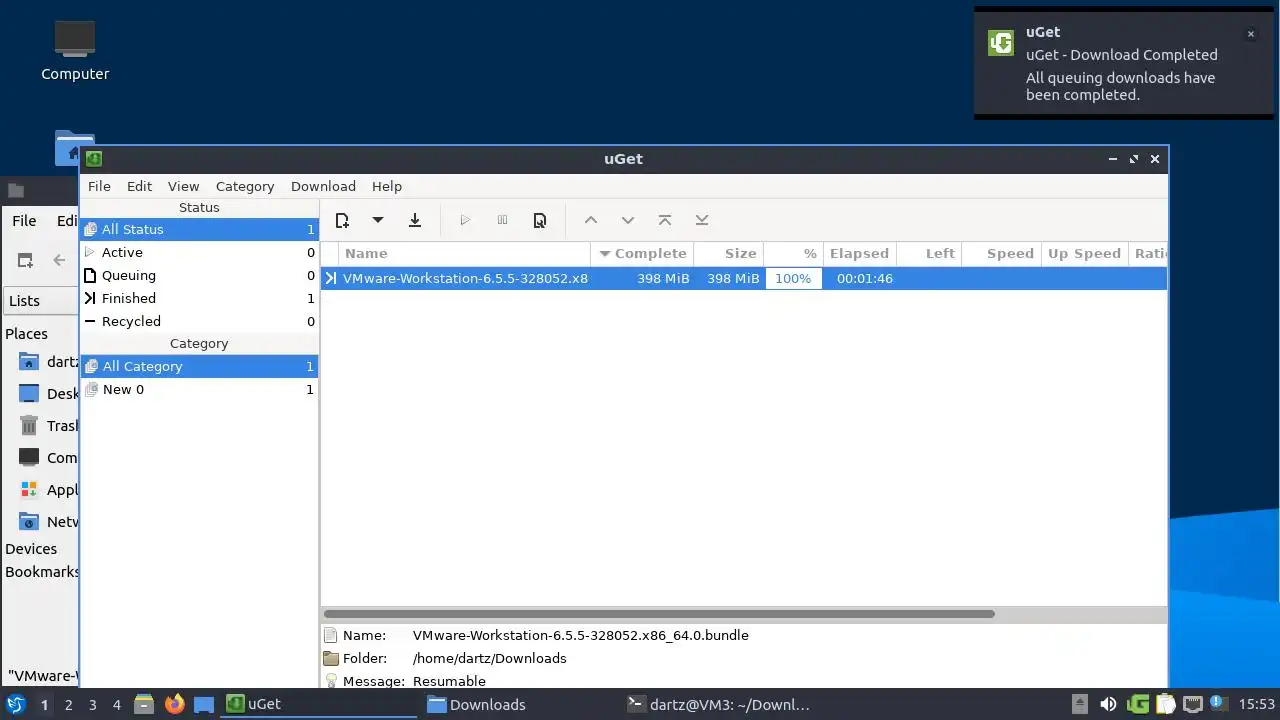Select the New 0 category
The width and height of the screenshot is (1280, 720).
[199, 389]
